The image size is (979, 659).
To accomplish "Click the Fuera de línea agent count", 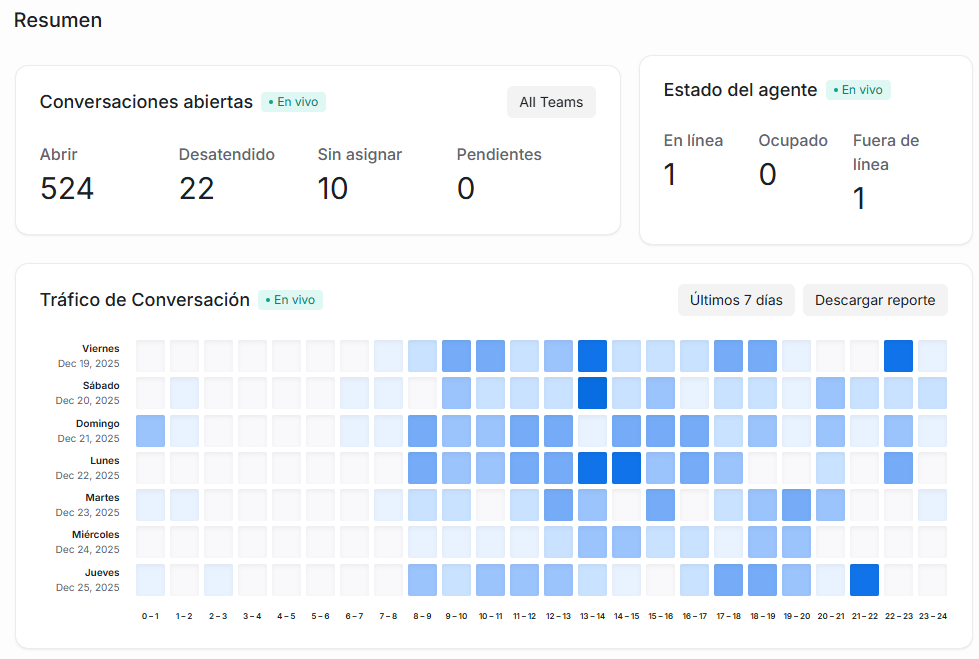I will [x=859, y=199].
